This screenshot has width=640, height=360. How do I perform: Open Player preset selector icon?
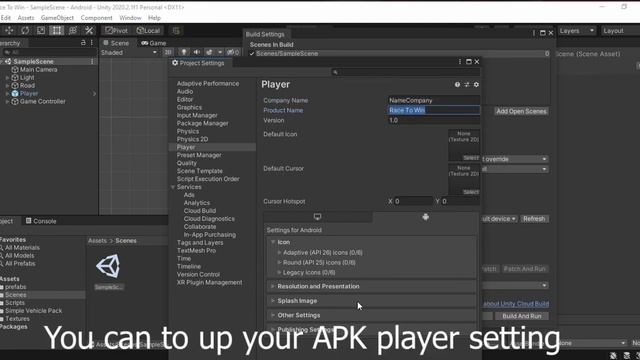[467, 84]
